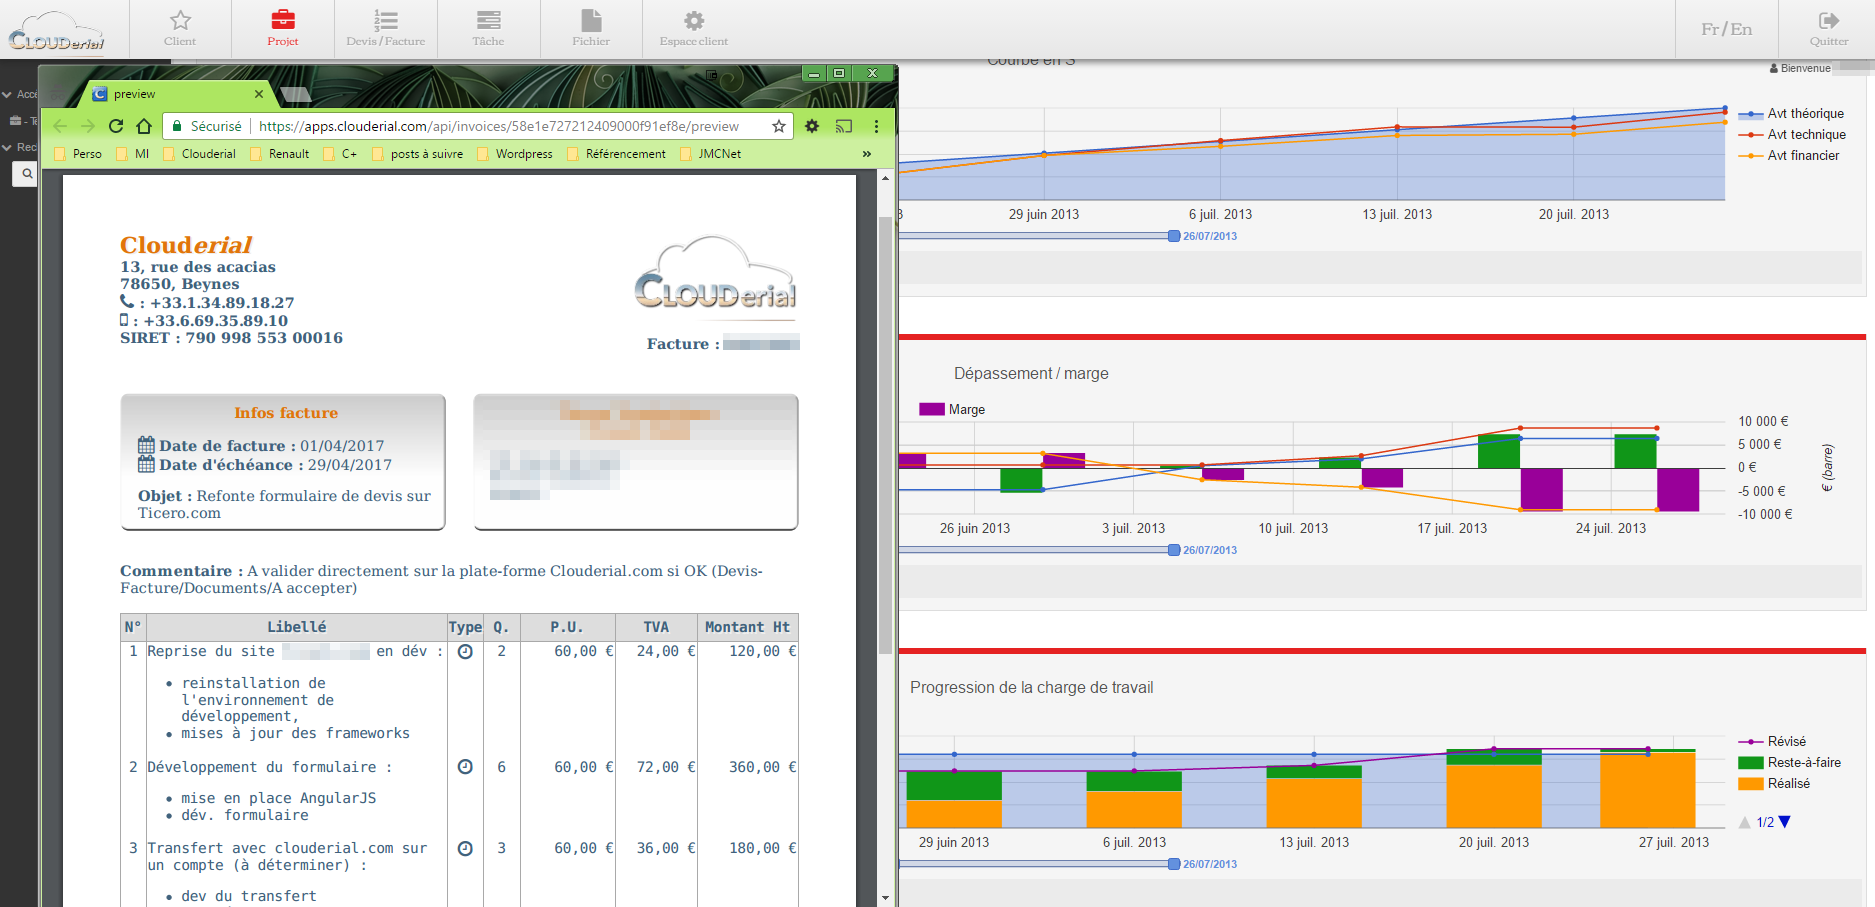
Task: Open a new browser tab
Action: tap(297, 95)
